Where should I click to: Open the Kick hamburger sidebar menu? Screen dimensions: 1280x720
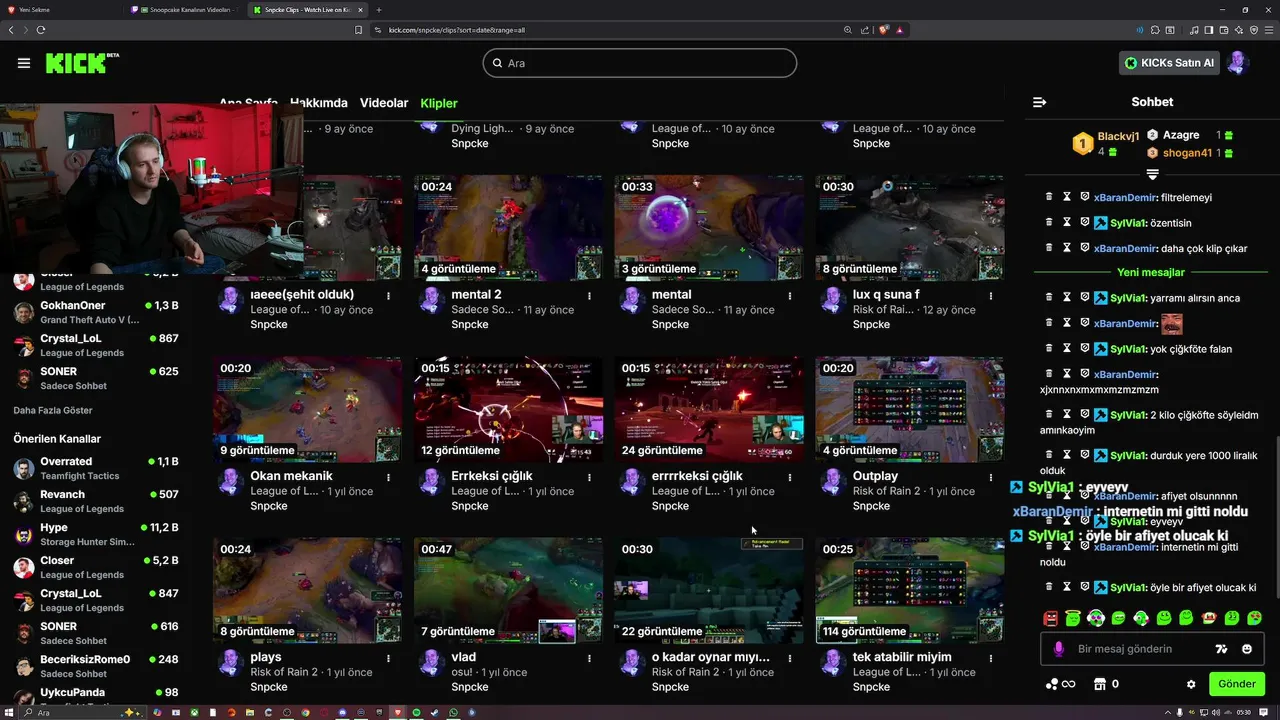24,63
